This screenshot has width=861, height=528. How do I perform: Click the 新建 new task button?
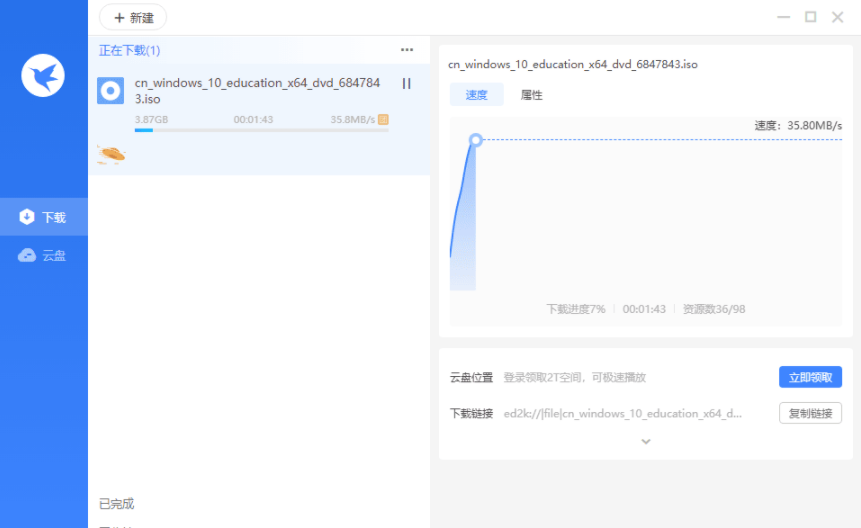click(x=133, y=17)
